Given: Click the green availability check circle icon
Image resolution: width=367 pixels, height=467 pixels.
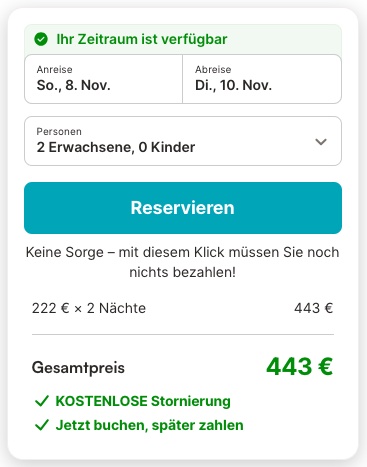Looking at the screenshot, I should click(41, 39).
